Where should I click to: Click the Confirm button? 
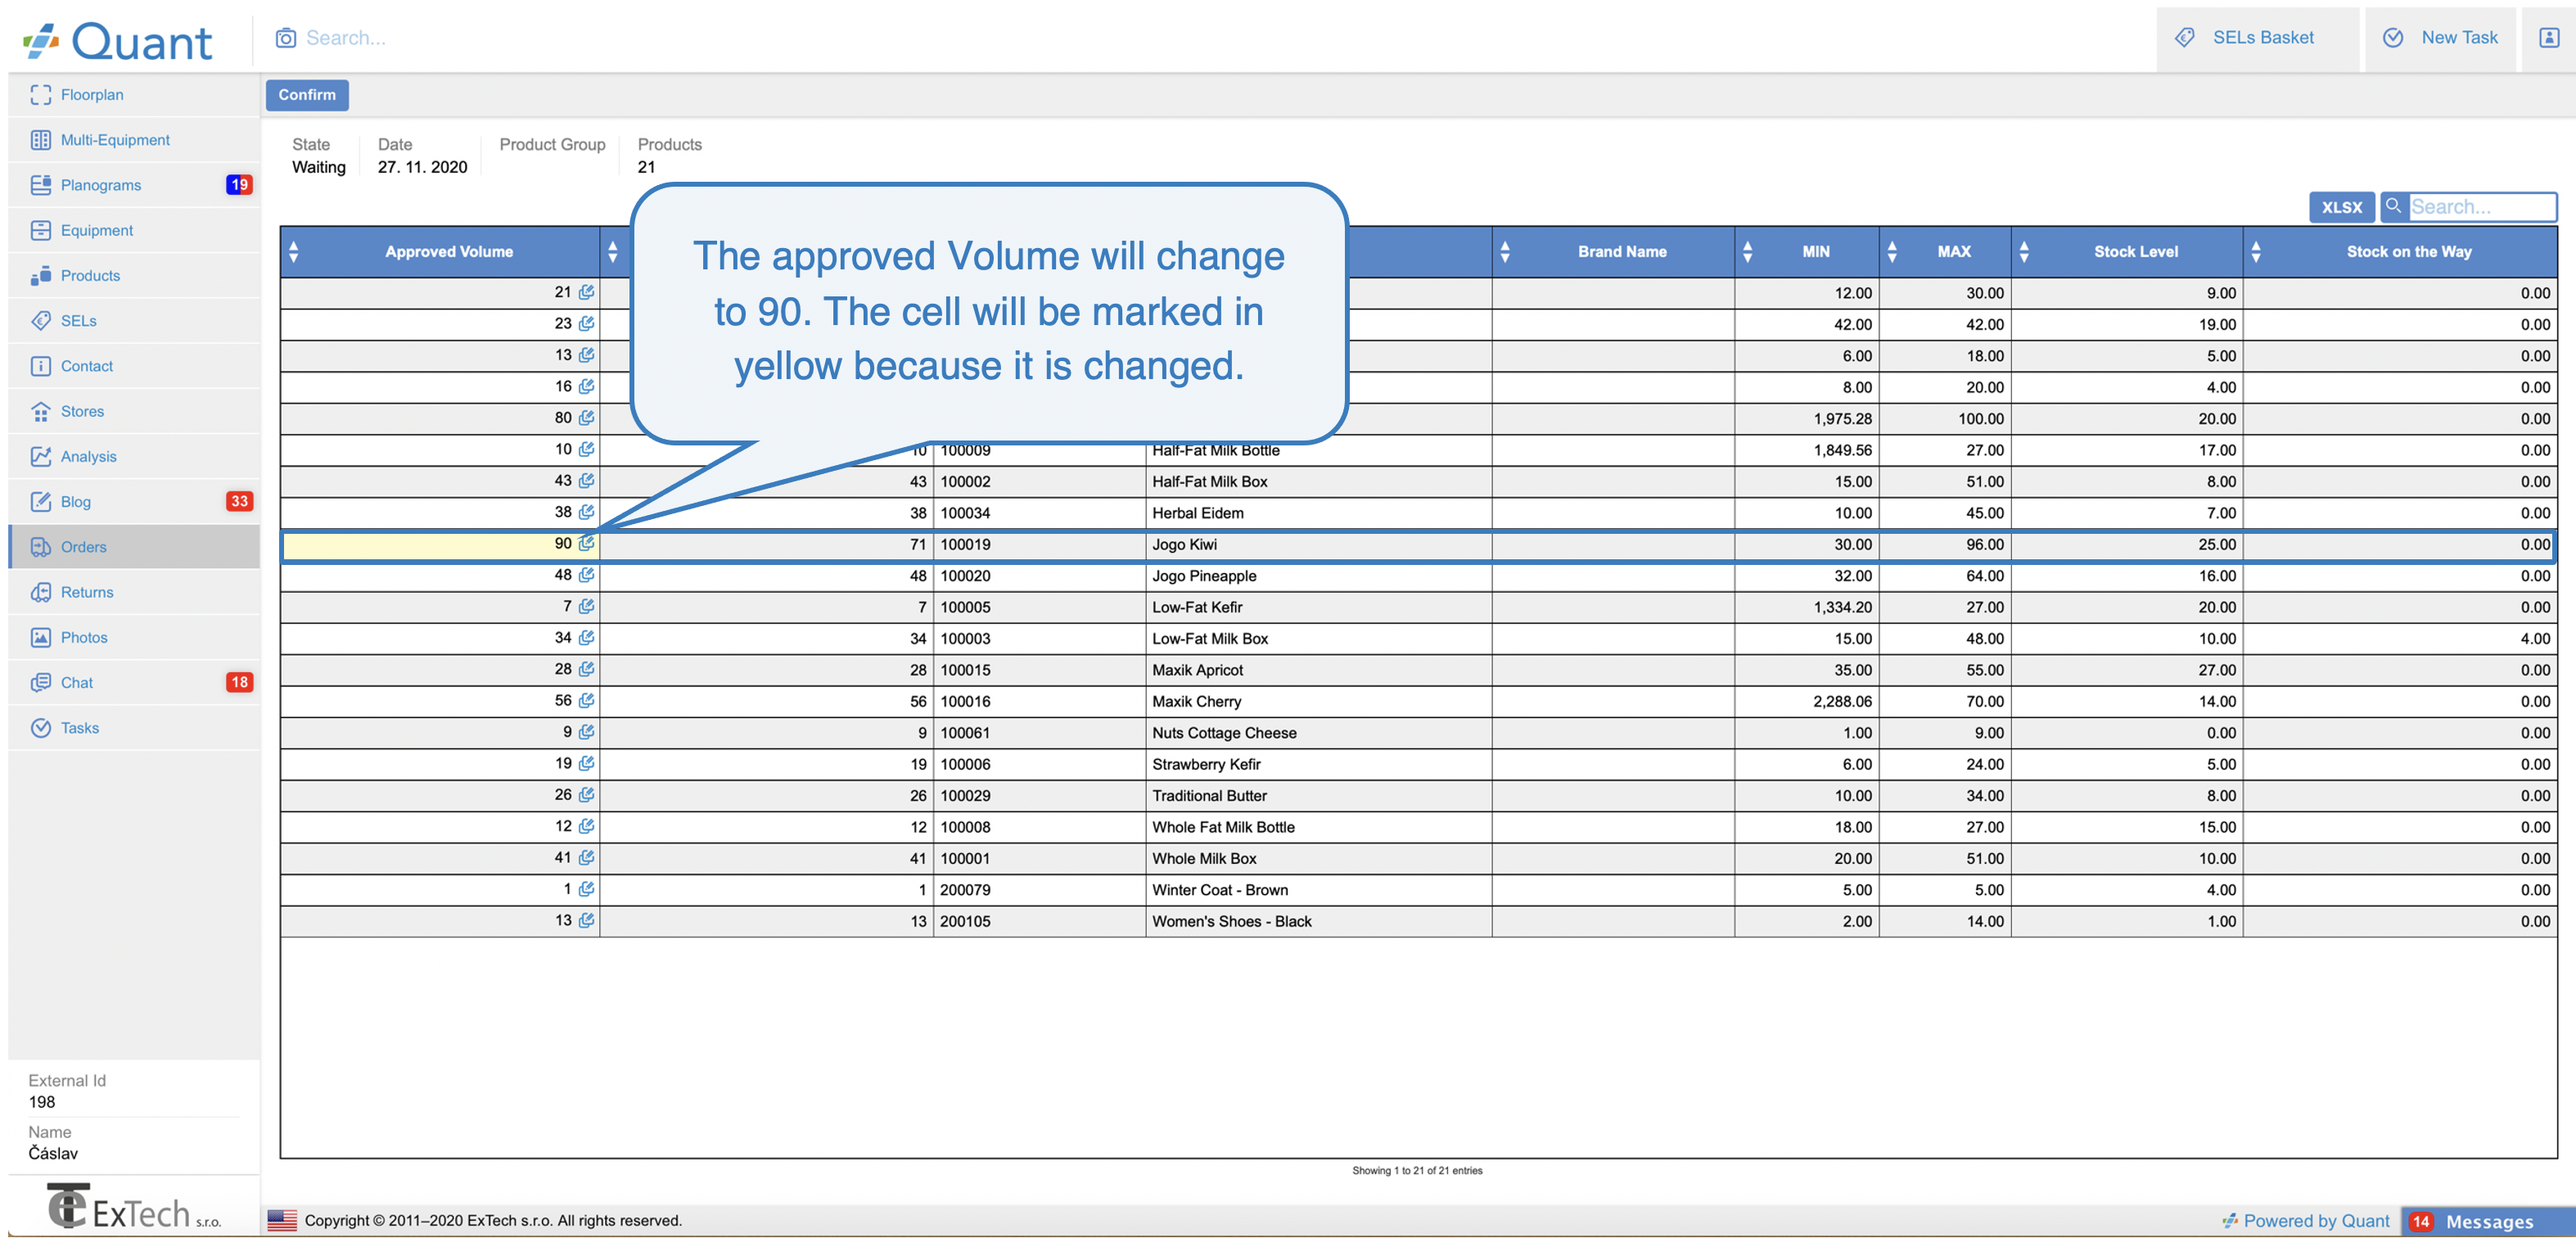(307, 95)
